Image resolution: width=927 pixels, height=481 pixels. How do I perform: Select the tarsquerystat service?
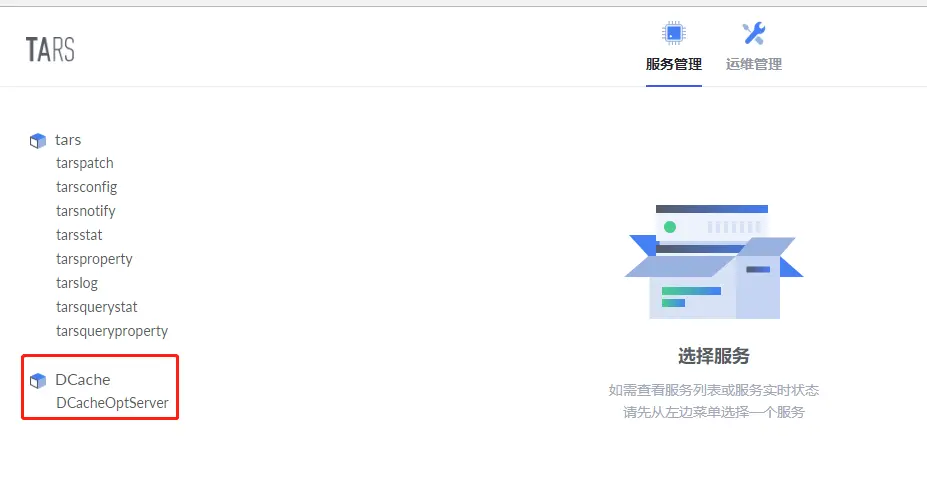click(96, 307)
